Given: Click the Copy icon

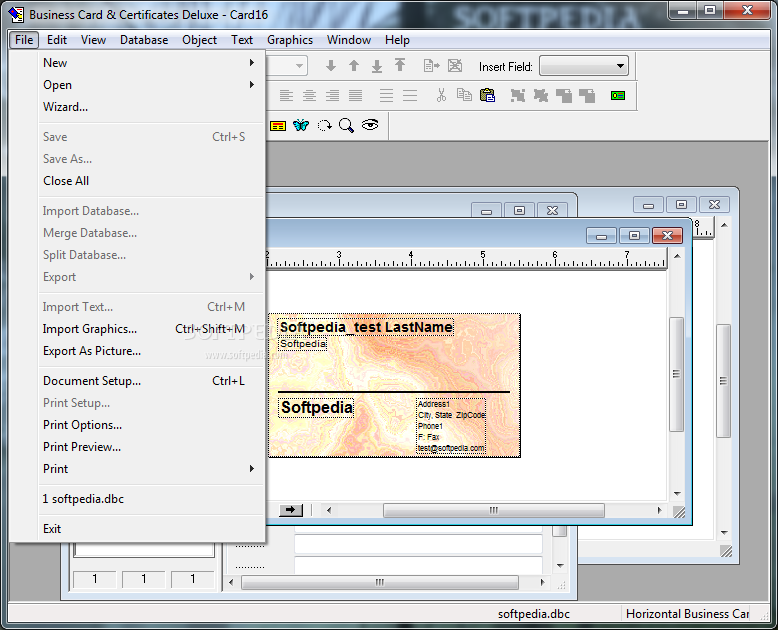Looking at the screenshot, I should coord(464,95).
